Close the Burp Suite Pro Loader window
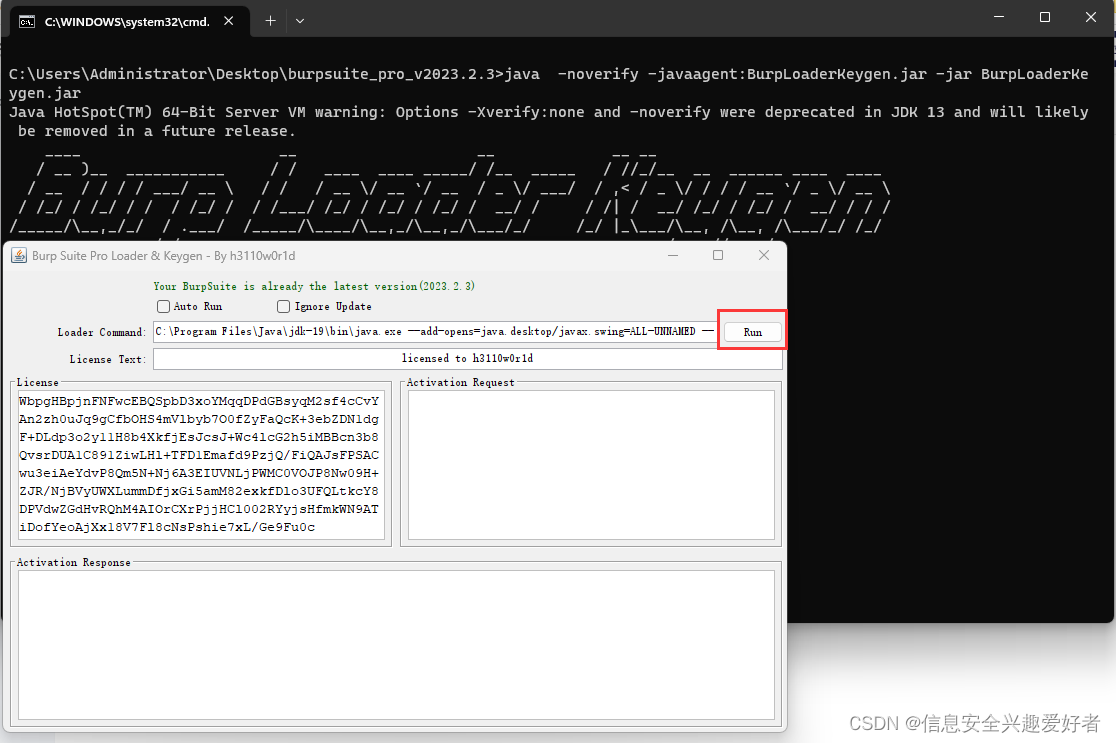 pyautogui.click(x=764, y=255)
